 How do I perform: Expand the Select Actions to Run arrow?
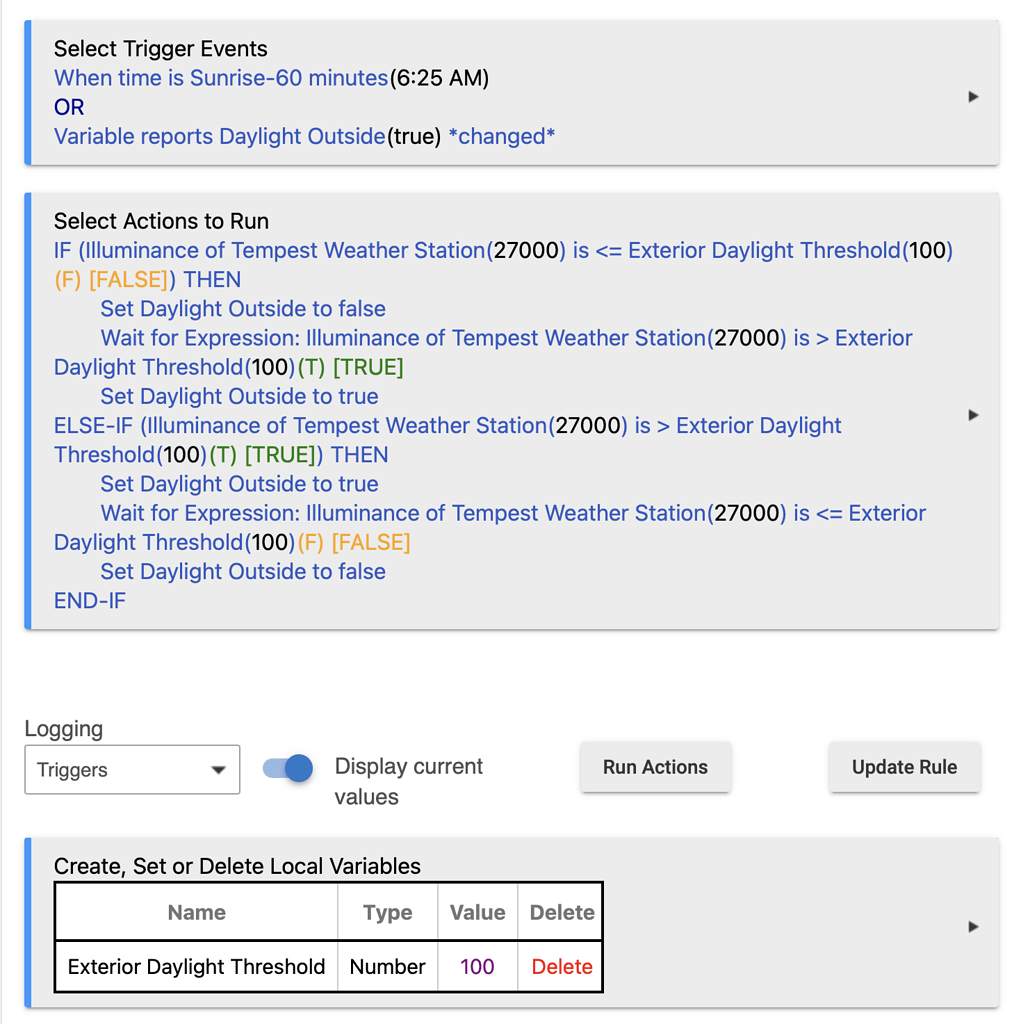(973, 415)
